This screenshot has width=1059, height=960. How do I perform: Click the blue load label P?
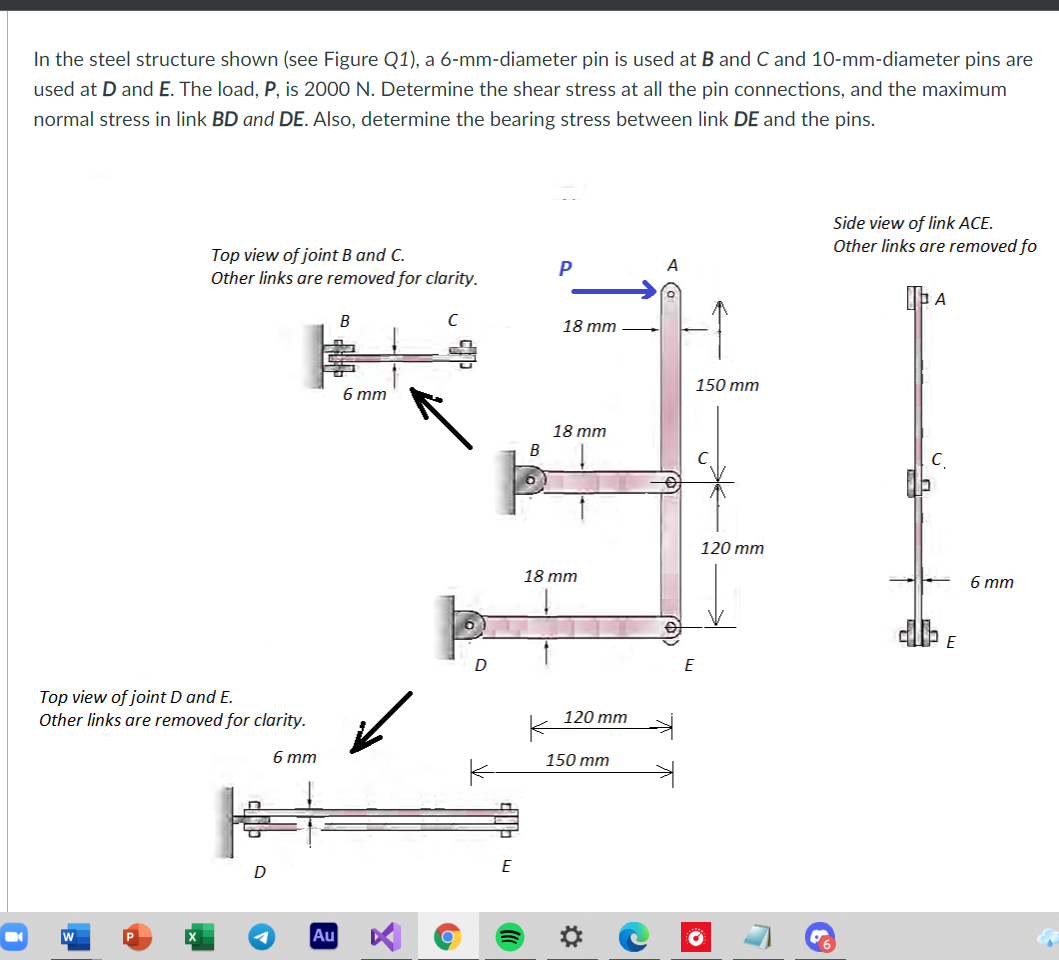point(565,268)
